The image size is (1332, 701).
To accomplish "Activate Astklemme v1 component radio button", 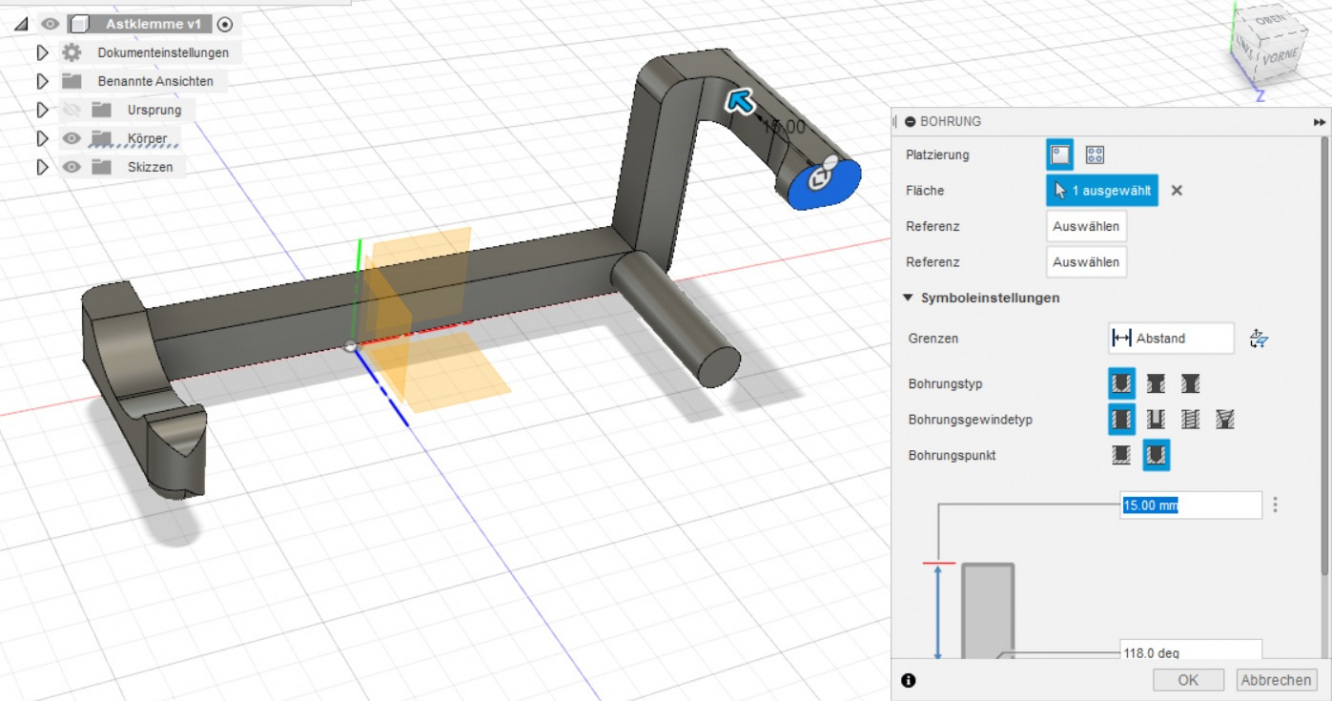I will (x=225, y=24).
